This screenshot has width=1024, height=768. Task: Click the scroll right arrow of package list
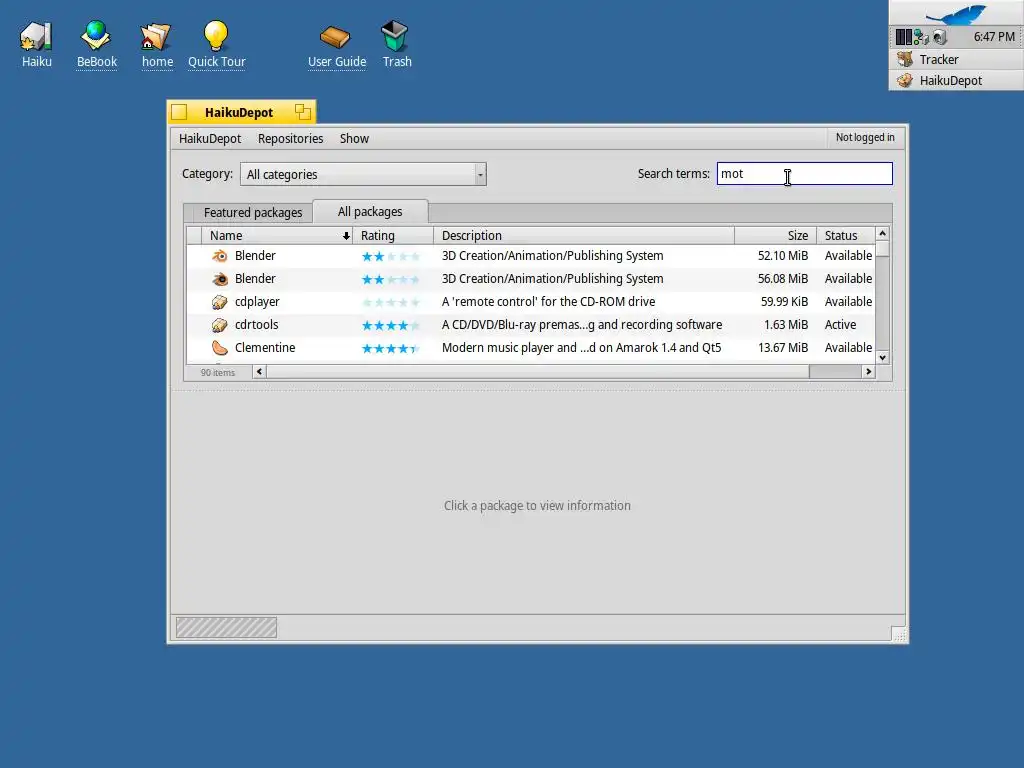pos(869,372)
